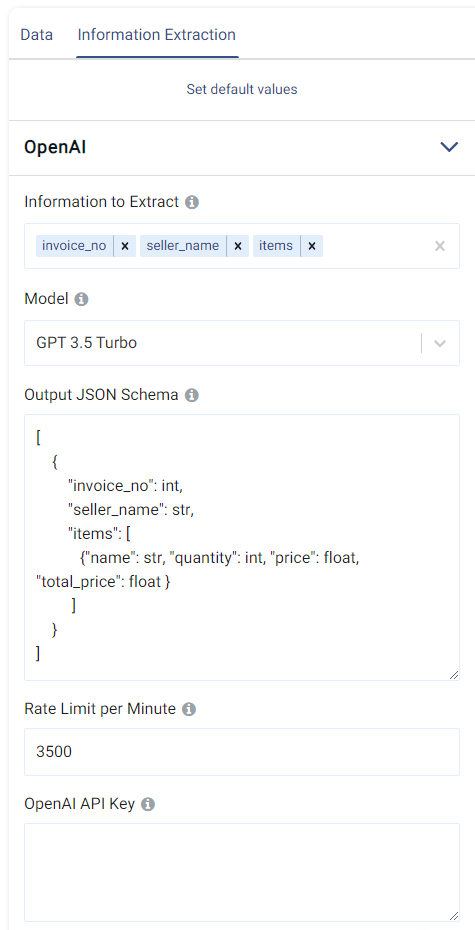475x930 pixels.
Task: Click the JSON Schema textarea resize handle
Action: pos(454,674)
